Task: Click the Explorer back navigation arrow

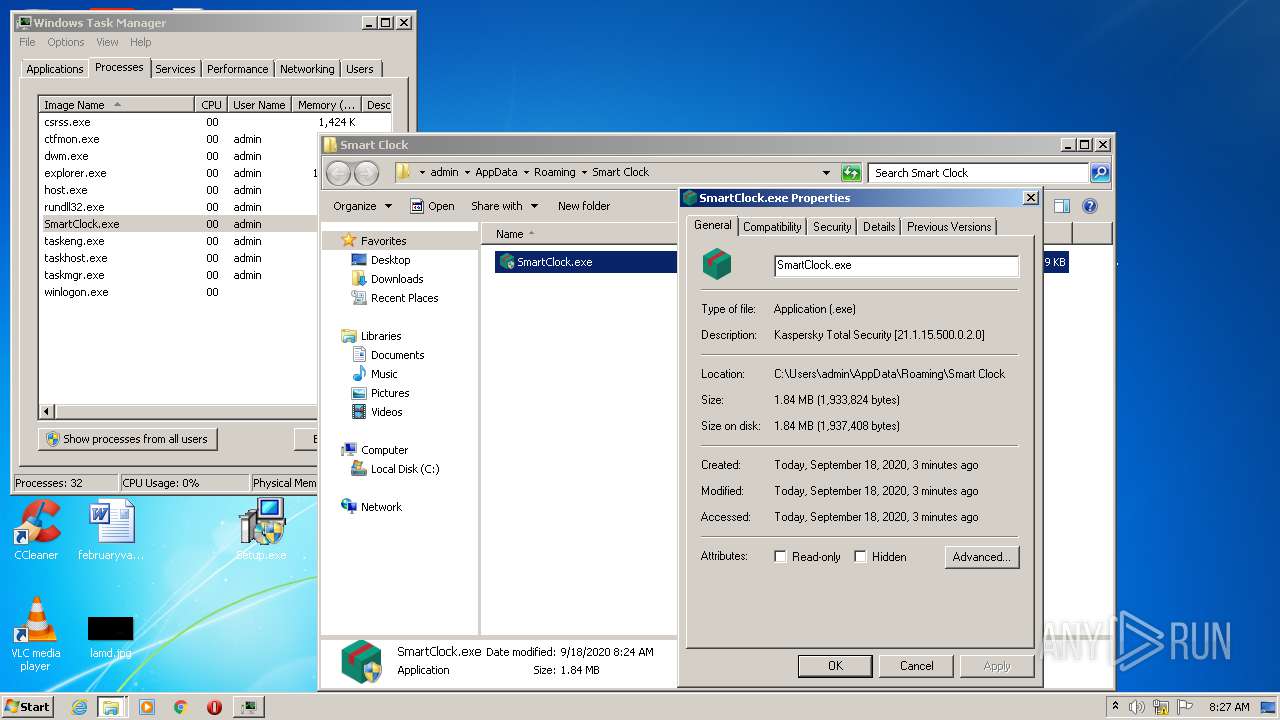Action: (x=338, y=173)
